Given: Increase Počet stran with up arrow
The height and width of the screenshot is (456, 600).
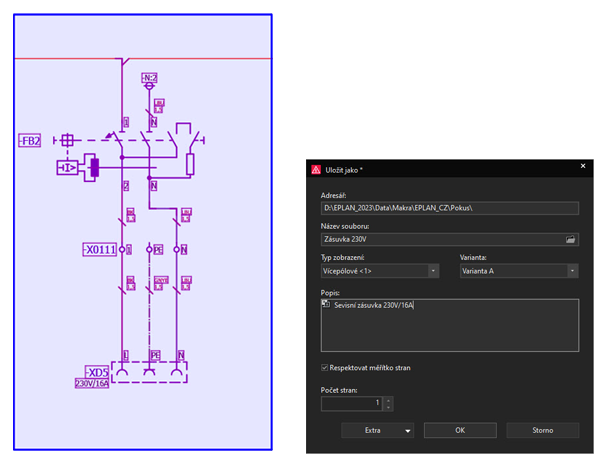Looking at the screenshot, I should tap(388, 399).
